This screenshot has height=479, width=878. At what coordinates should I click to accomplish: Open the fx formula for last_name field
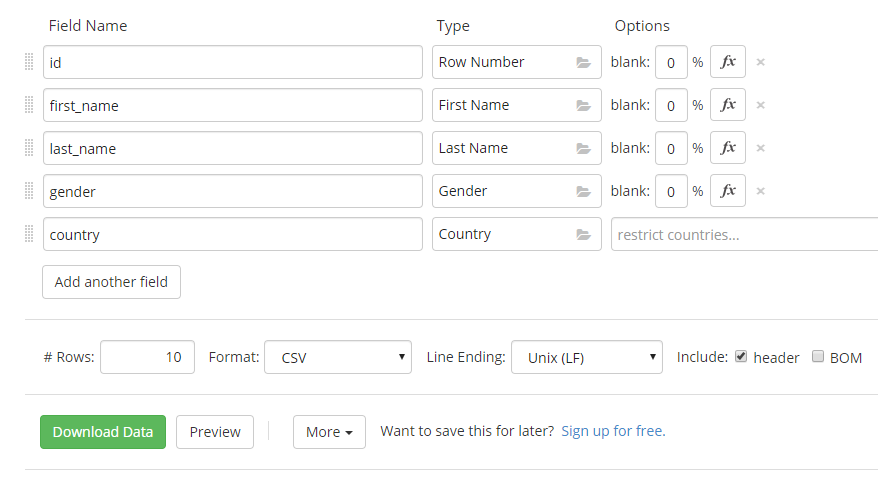[727, 148]
